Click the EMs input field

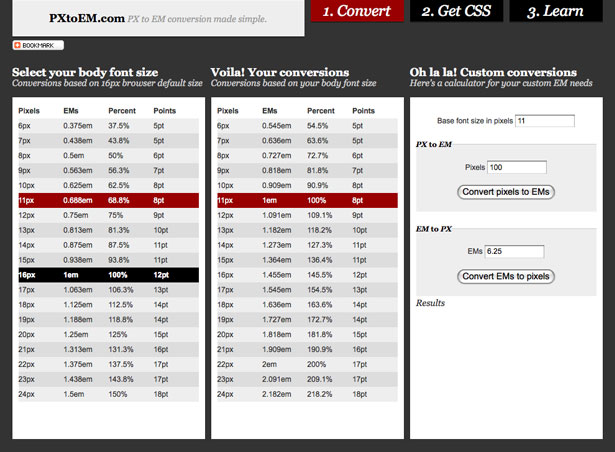pyautogui.click(x=514, y=251)
